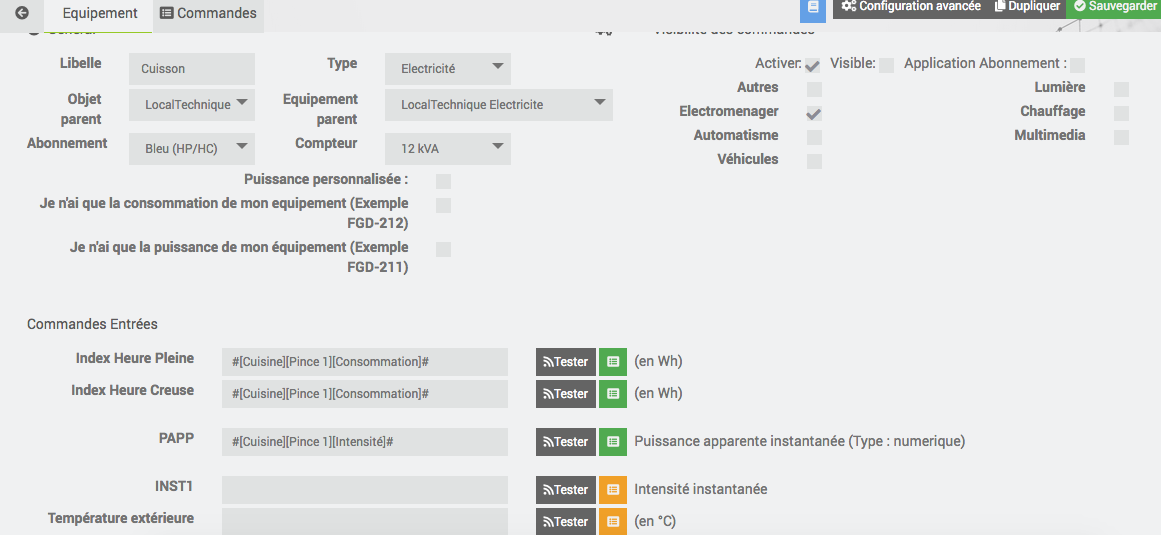Test the Index Heure Pleine command
This screenshot has width=1161, height=535.
coord(566,362)
